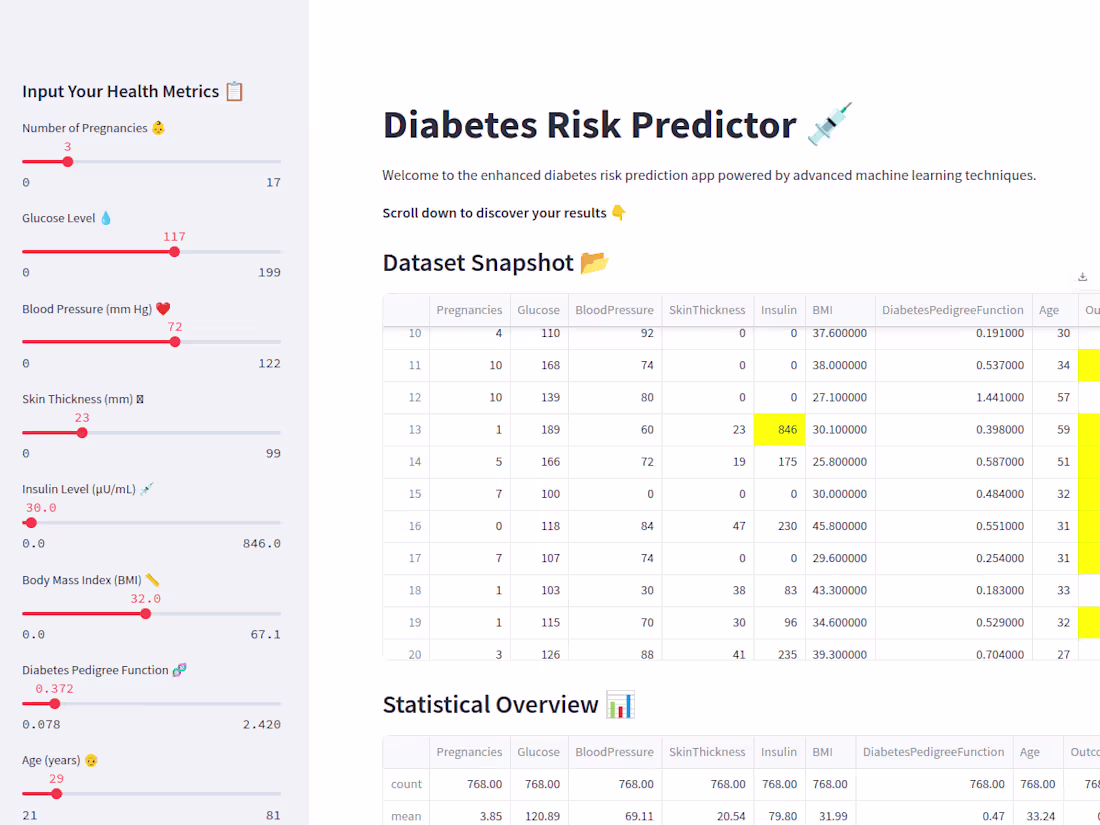Image resolution: width=1100 pixels, height=825 pixels.
Task: Click the bar chart icon next to Statistical Overview
Action: click(x=620, y=704)
